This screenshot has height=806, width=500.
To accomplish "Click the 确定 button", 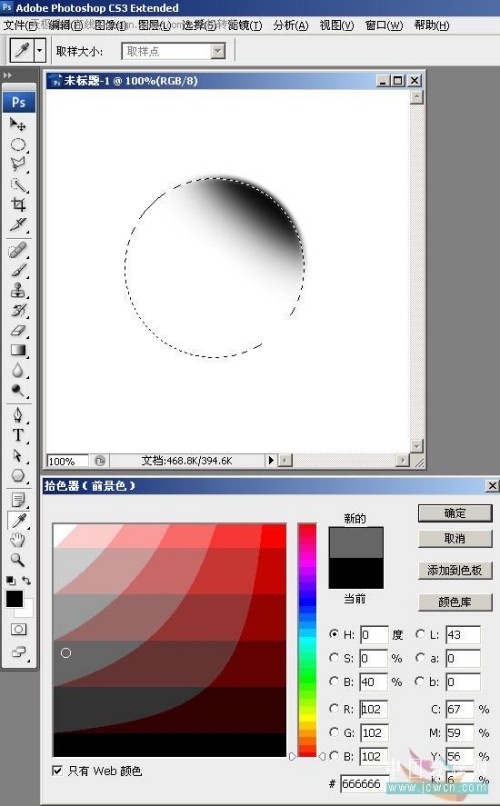I will [x=455, y=513].
